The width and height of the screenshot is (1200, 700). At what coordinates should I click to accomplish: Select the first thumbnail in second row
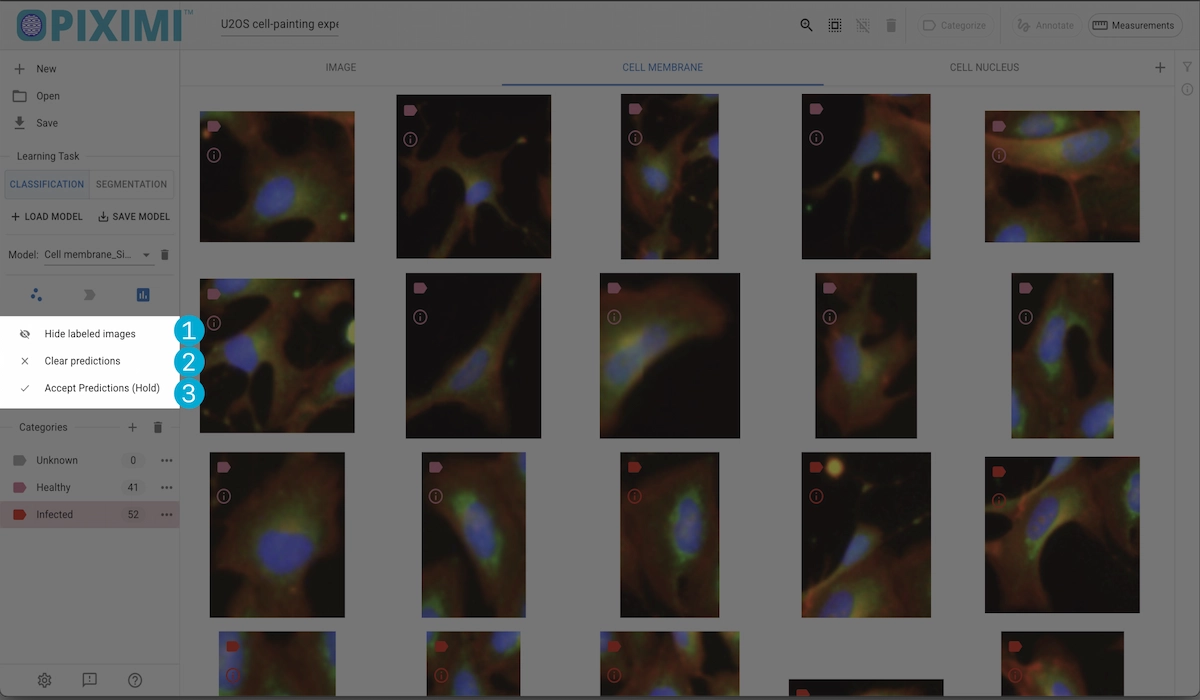pyautogui.click(x=277, y=355)
